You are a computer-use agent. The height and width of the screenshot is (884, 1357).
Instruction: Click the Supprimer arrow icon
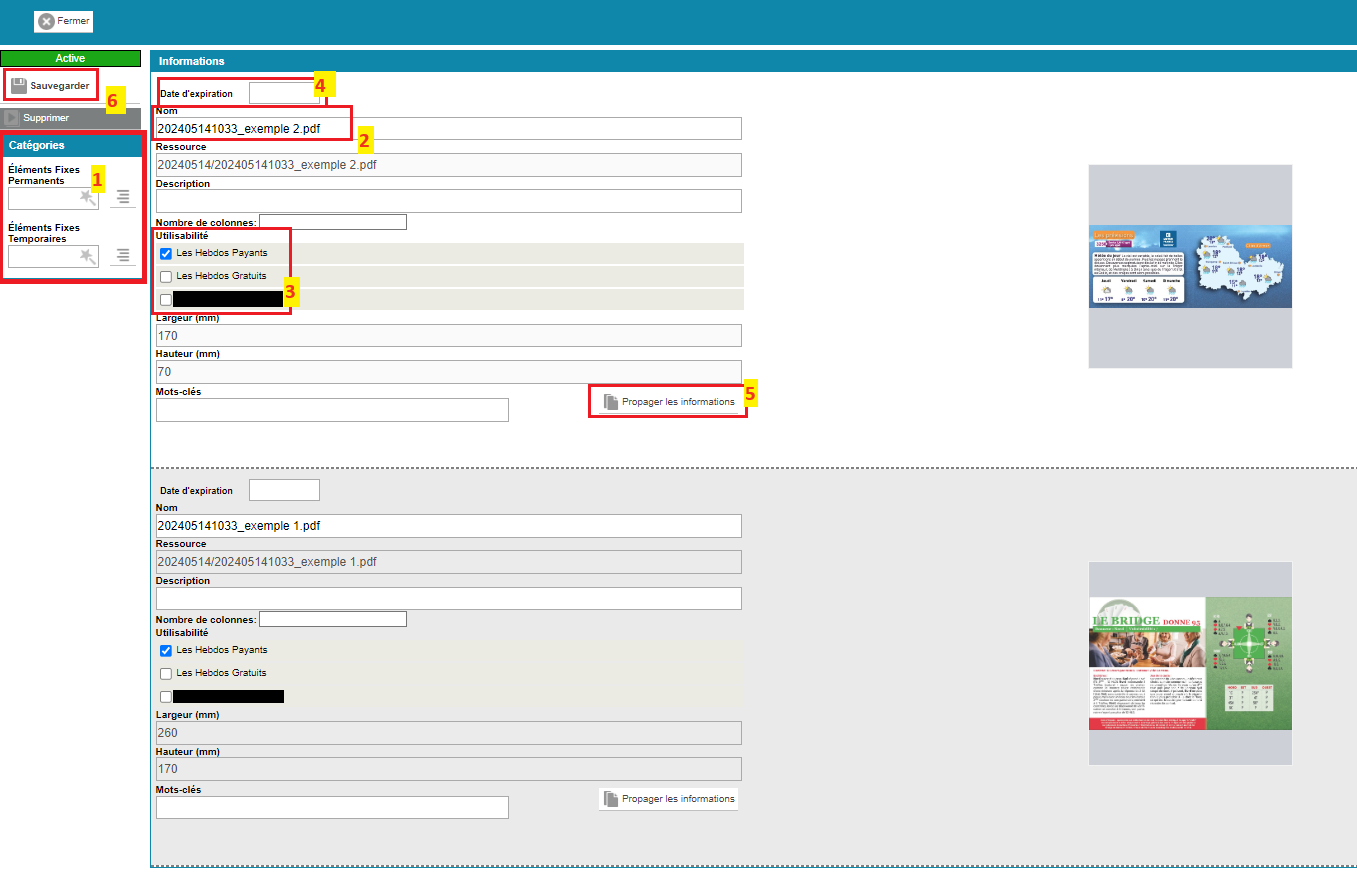coord(12,118)
